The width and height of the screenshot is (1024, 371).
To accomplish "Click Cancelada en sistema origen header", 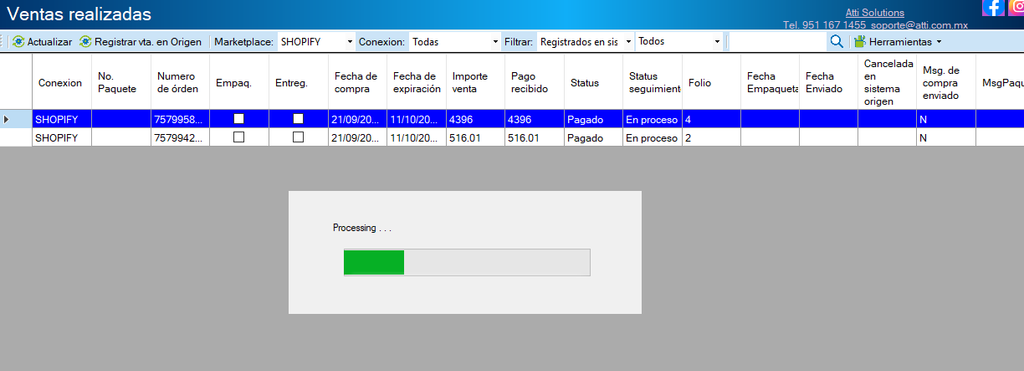I will (888, 83).
